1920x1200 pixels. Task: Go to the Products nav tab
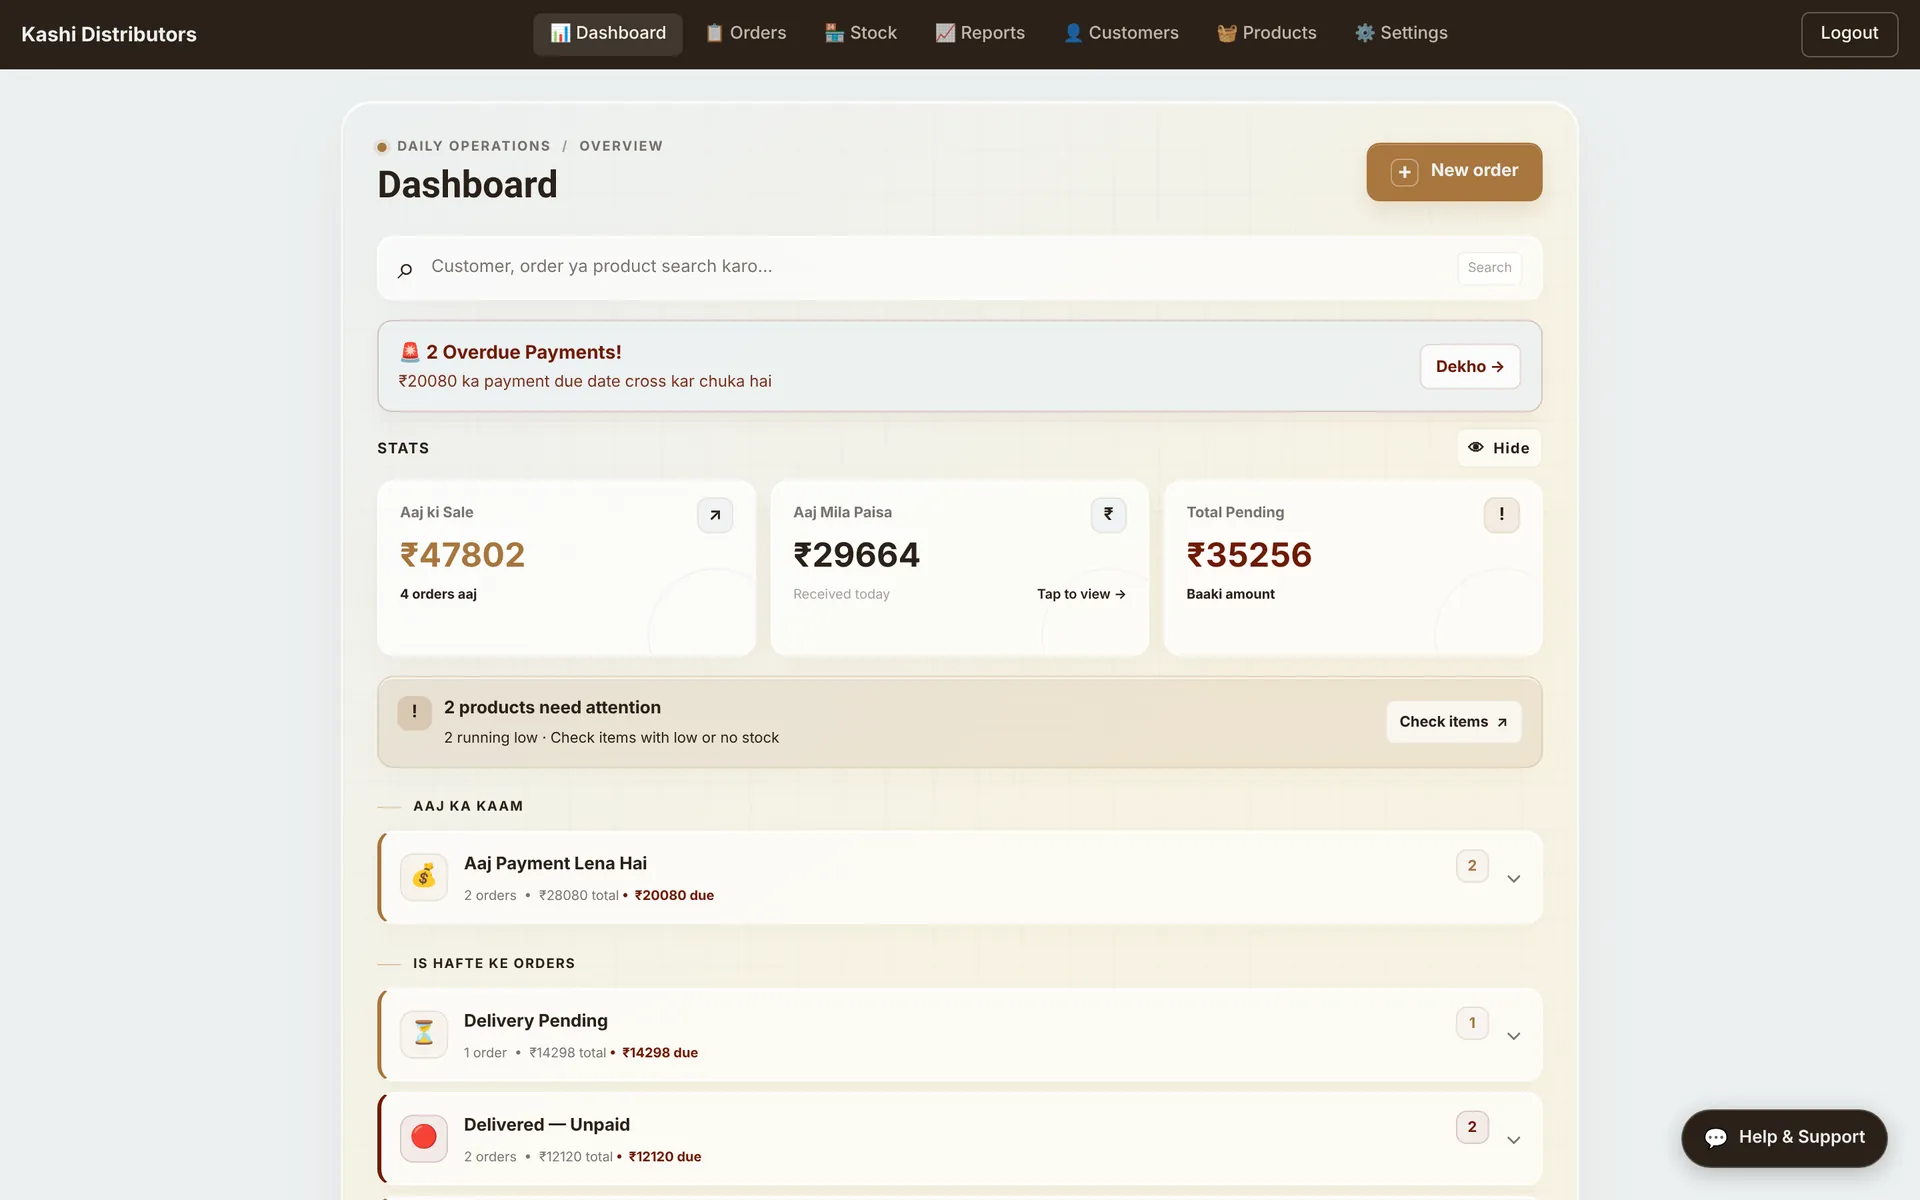click(1267, 34)
